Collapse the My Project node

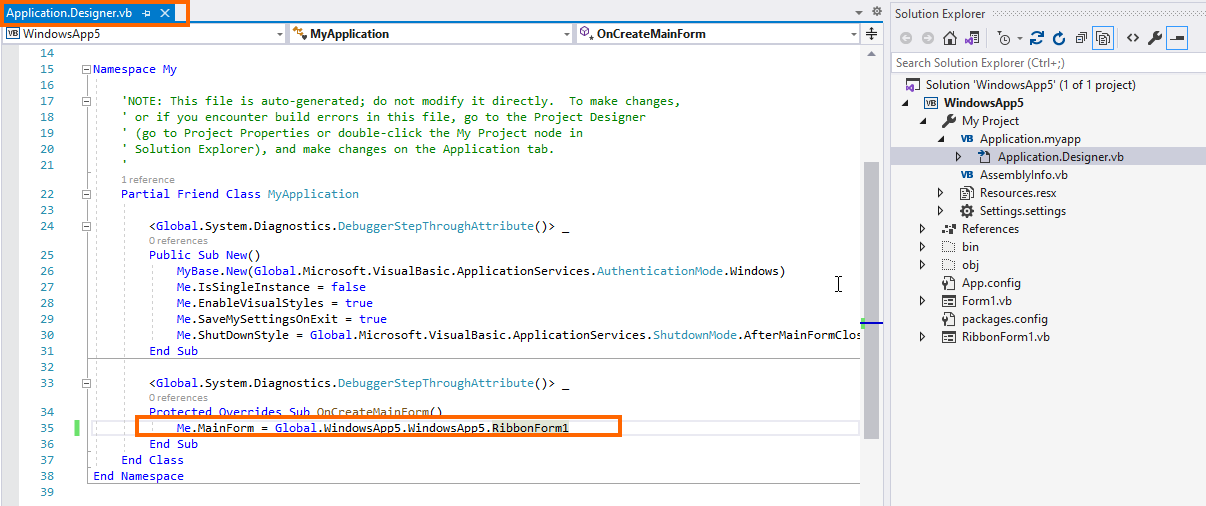click(922, 121)
